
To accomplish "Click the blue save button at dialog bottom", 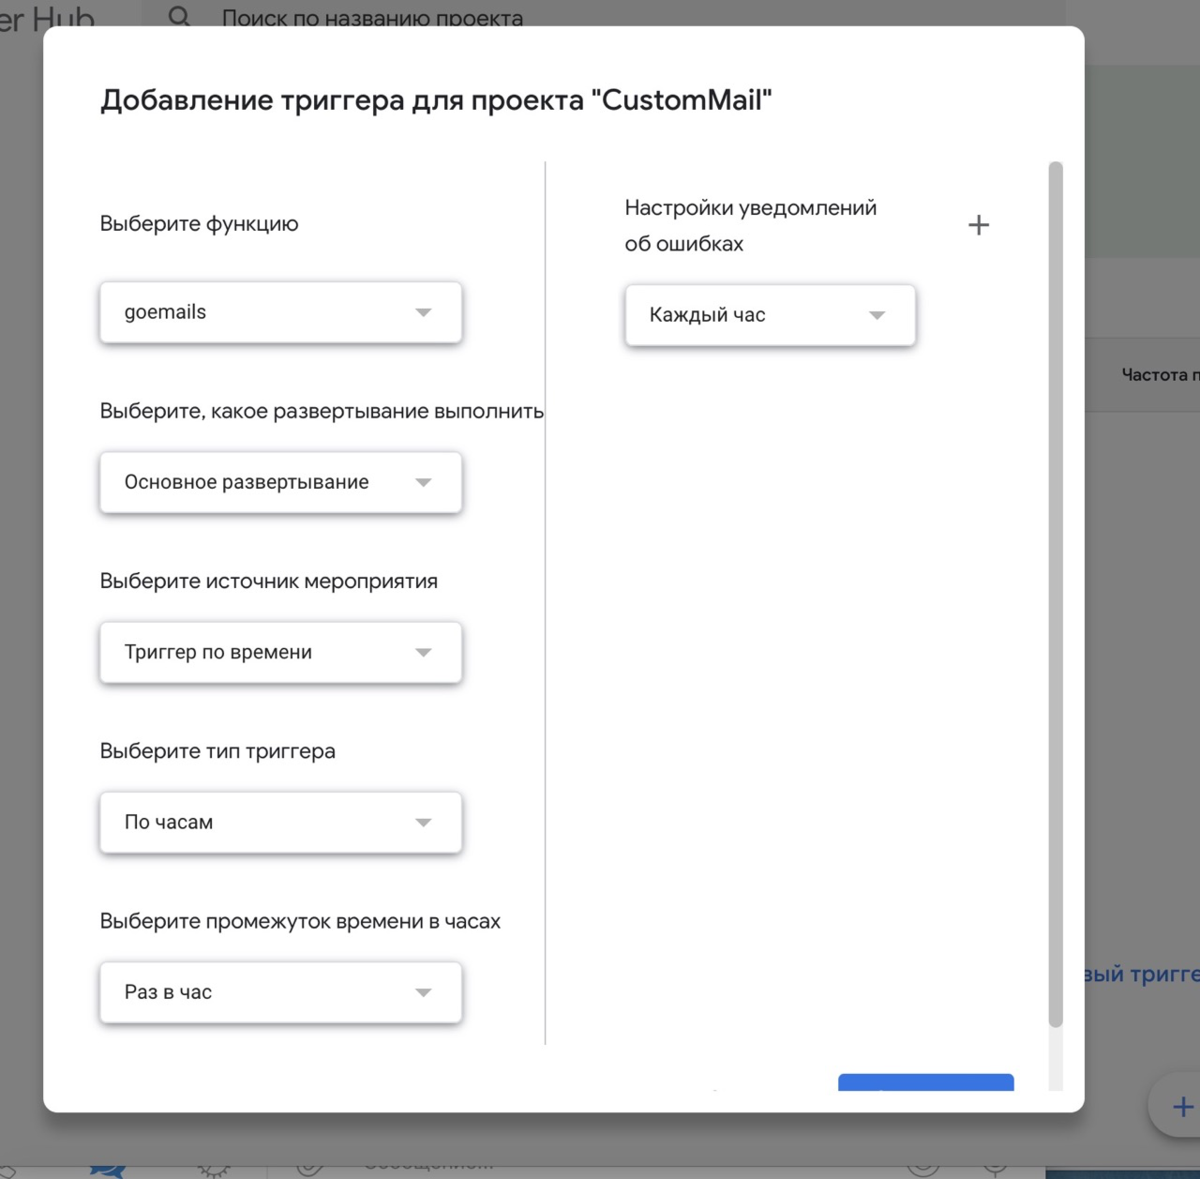I will coord(926,1082).
